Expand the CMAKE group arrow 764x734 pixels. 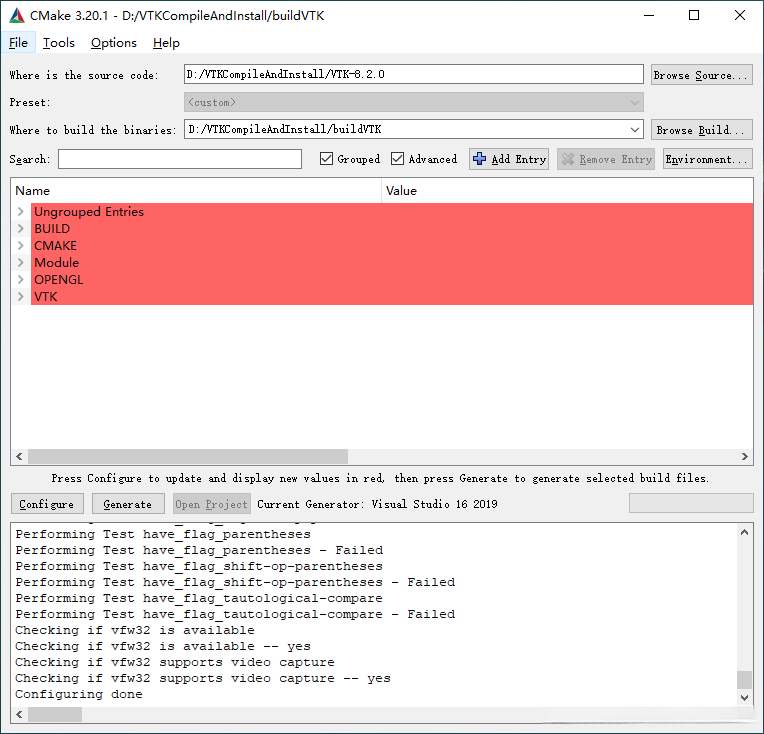[x=20, y=246]
